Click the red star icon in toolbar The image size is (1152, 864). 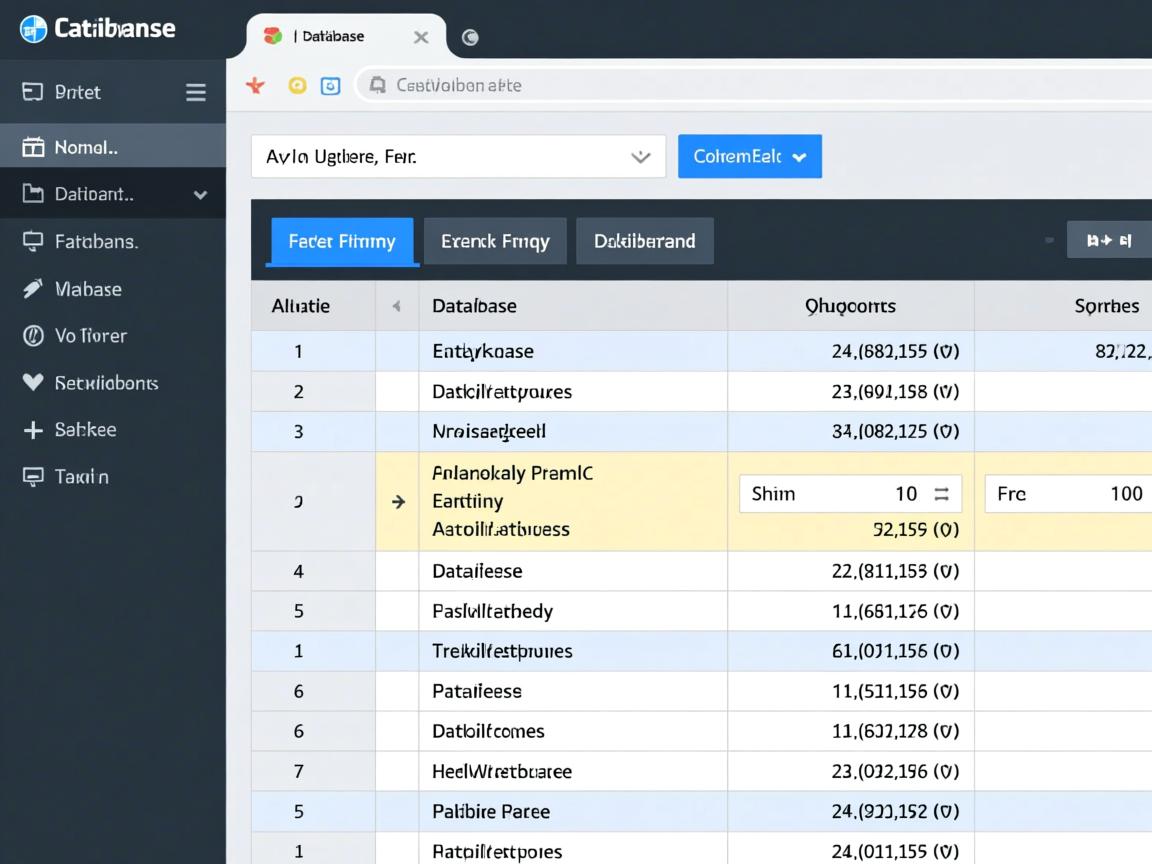pos(256,86)
